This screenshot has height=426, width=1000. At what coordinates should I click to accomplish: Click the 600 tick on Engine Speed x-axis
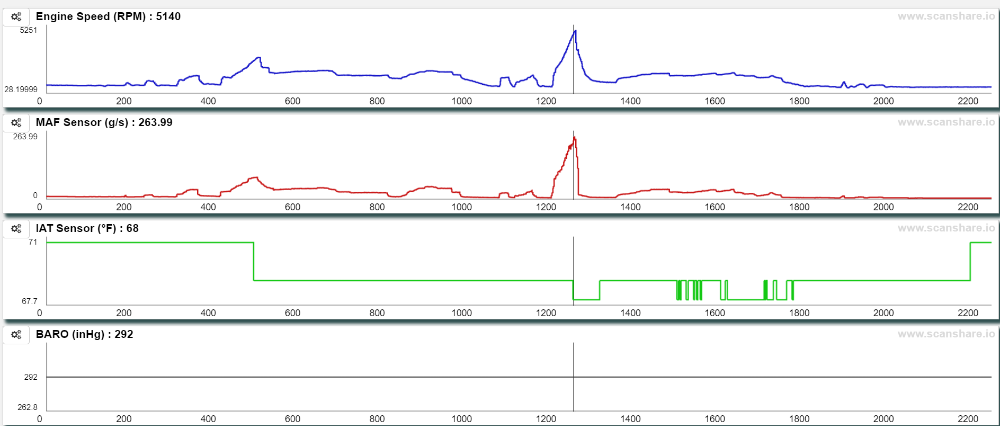tap(292, 101)
